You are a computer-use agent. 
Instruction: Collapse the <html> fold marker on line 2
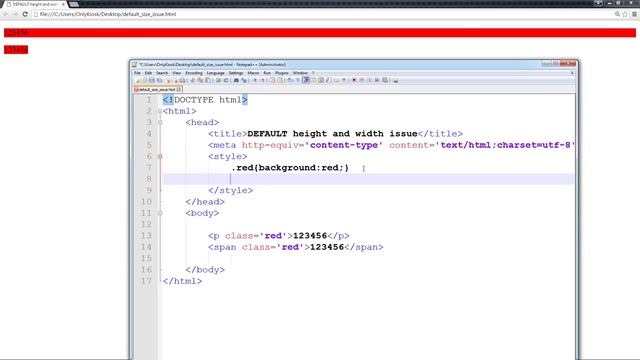pos(160,111)
